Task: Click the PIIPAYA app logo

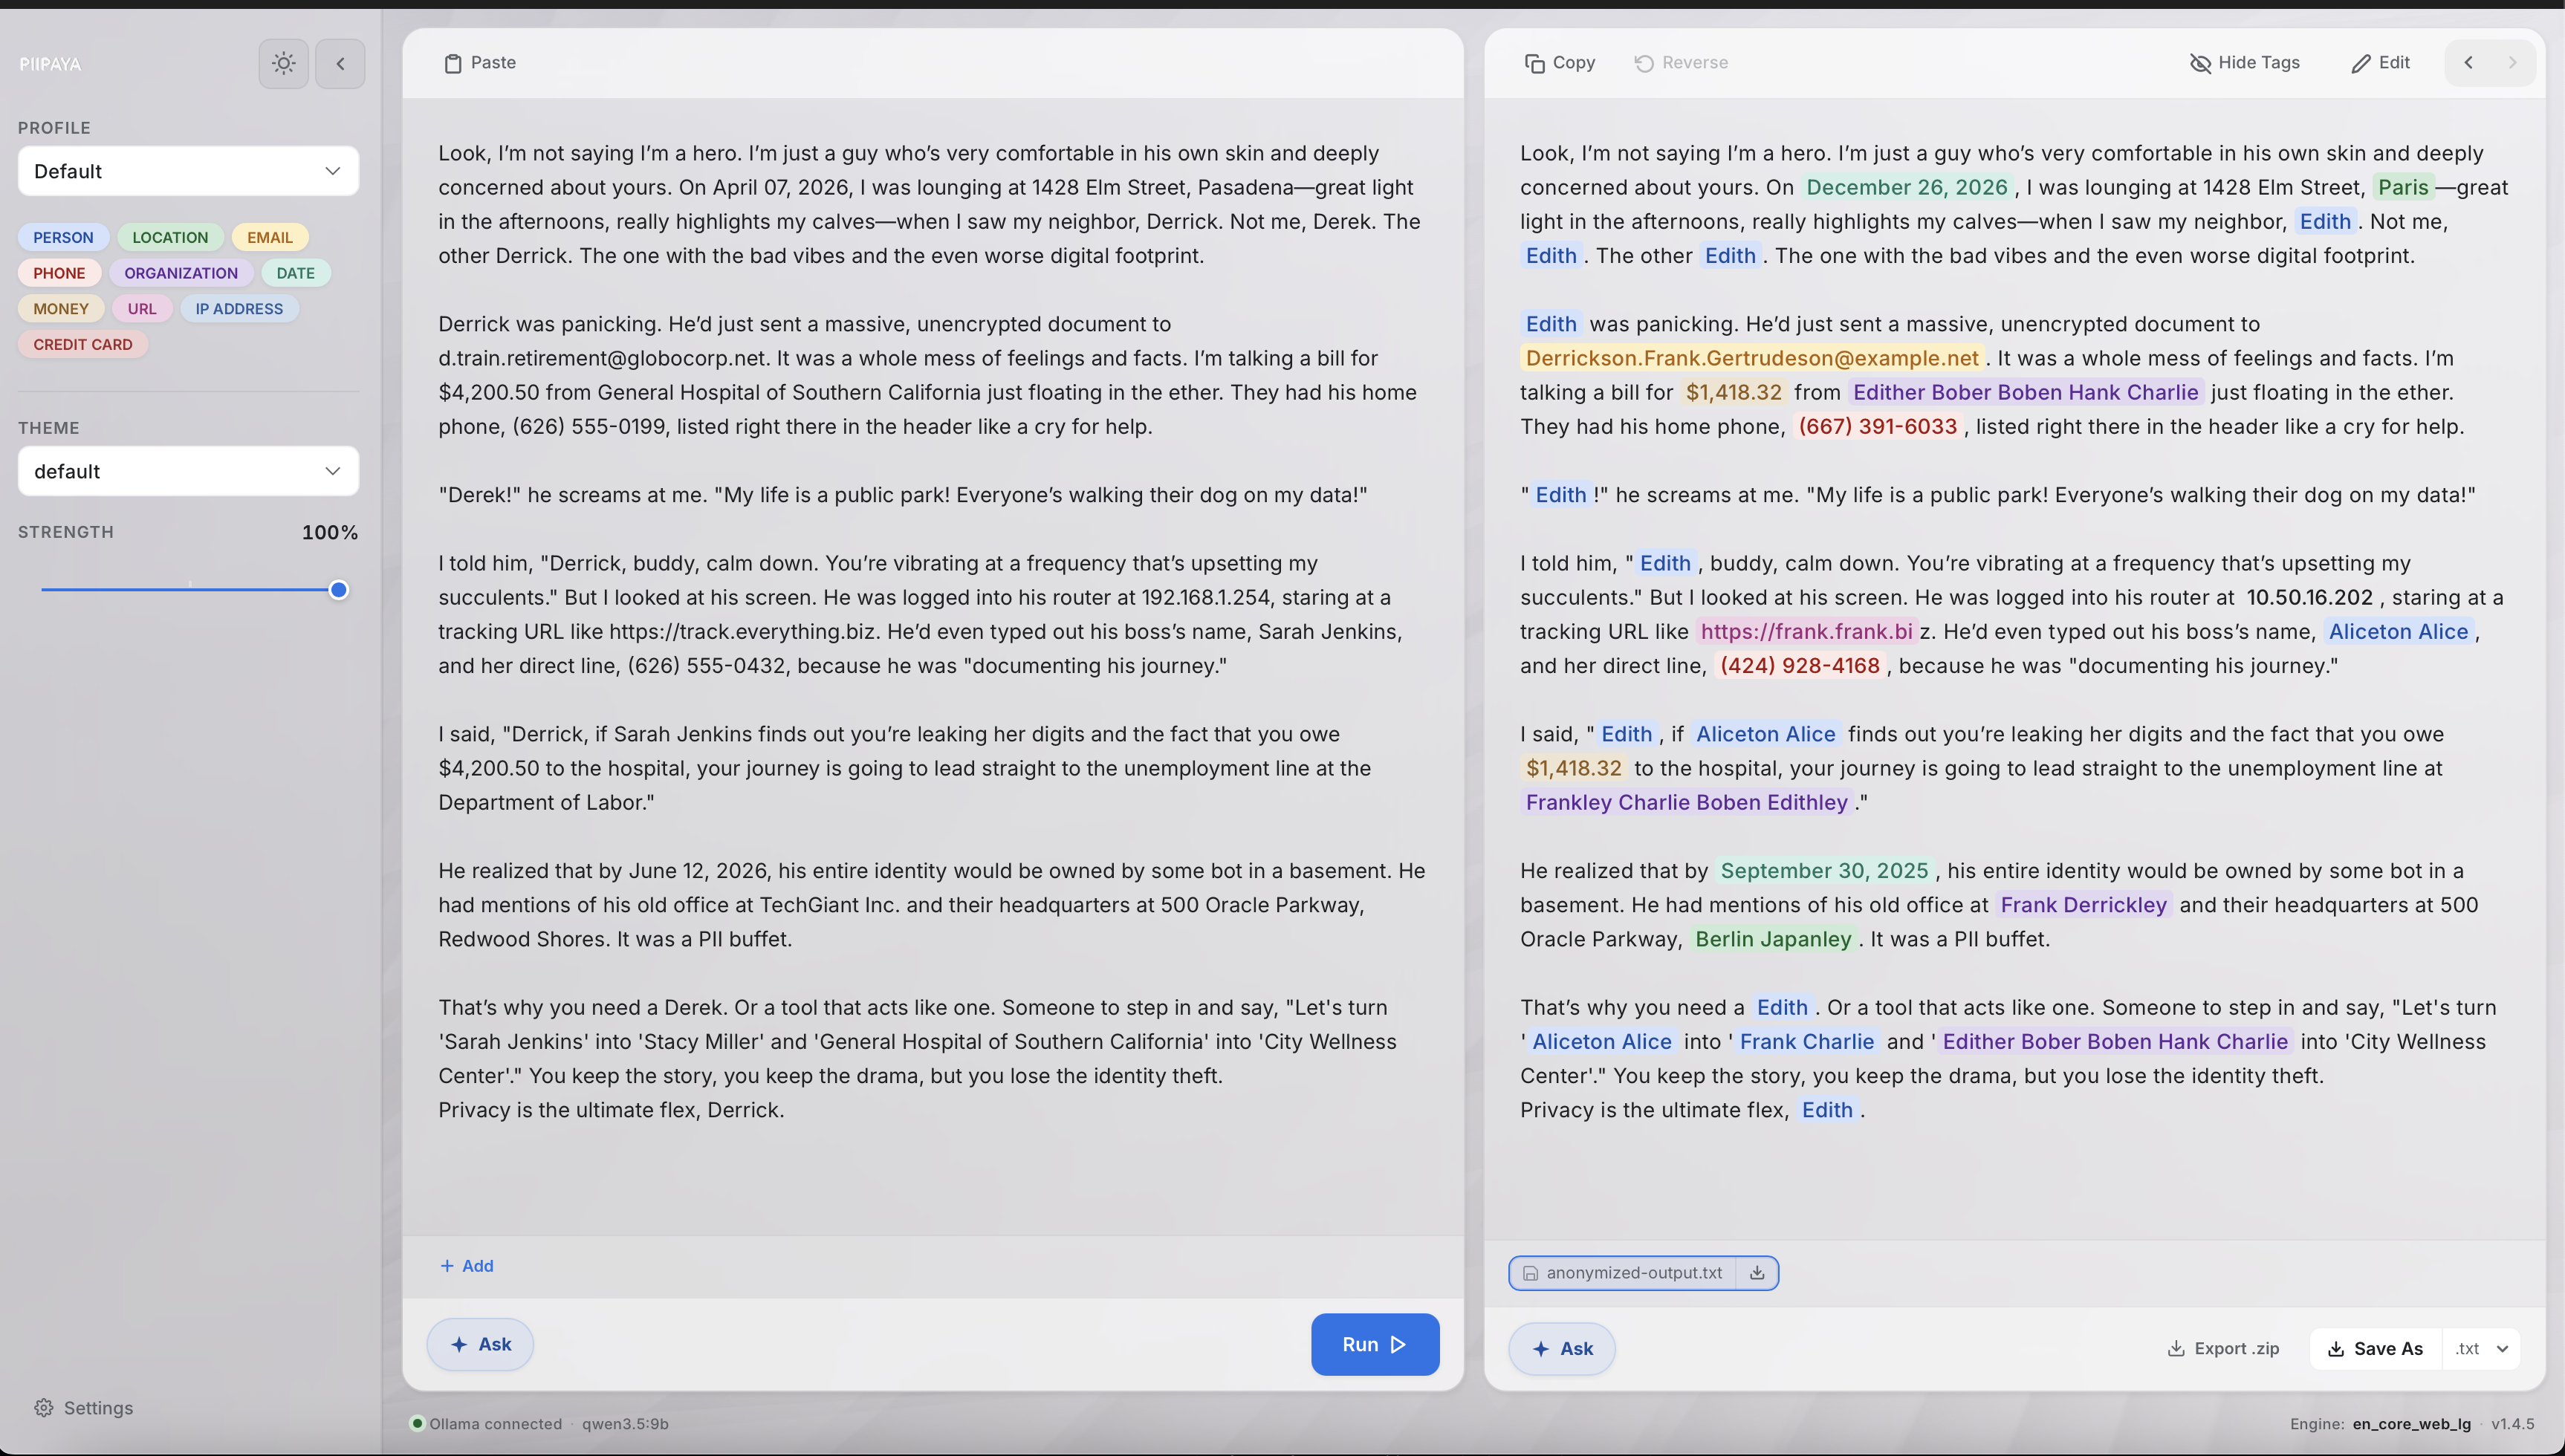Action: tap(50, 64)
